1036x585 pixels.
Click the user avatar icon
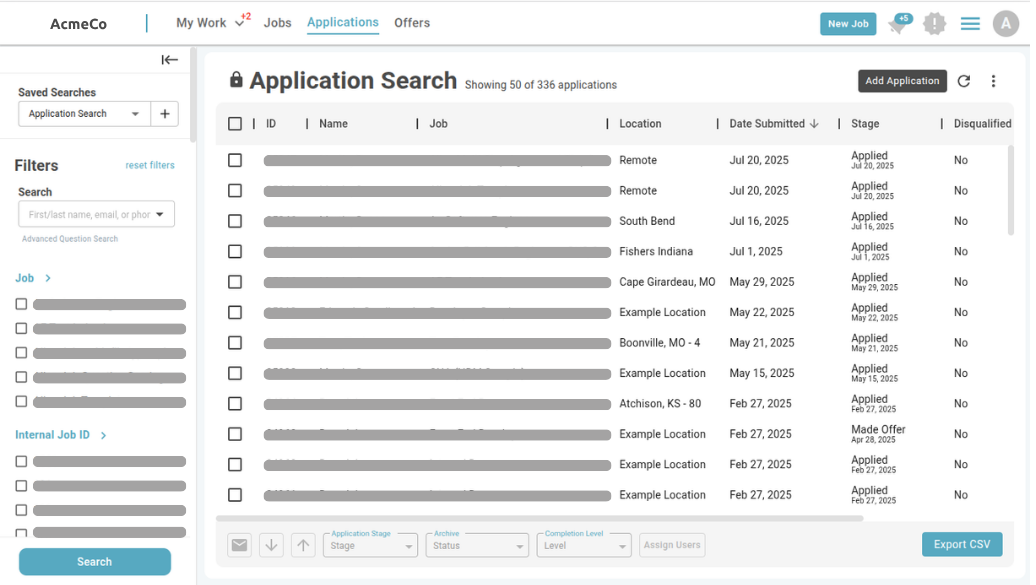click(1005, 24)
